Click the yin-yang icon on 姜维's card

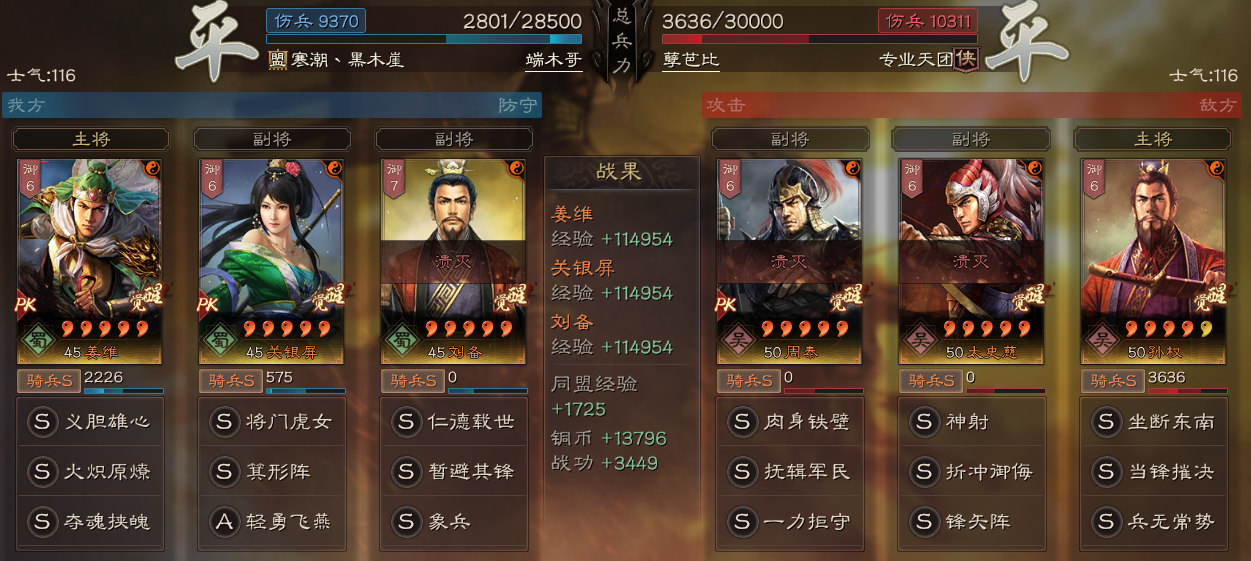point(152,168)
